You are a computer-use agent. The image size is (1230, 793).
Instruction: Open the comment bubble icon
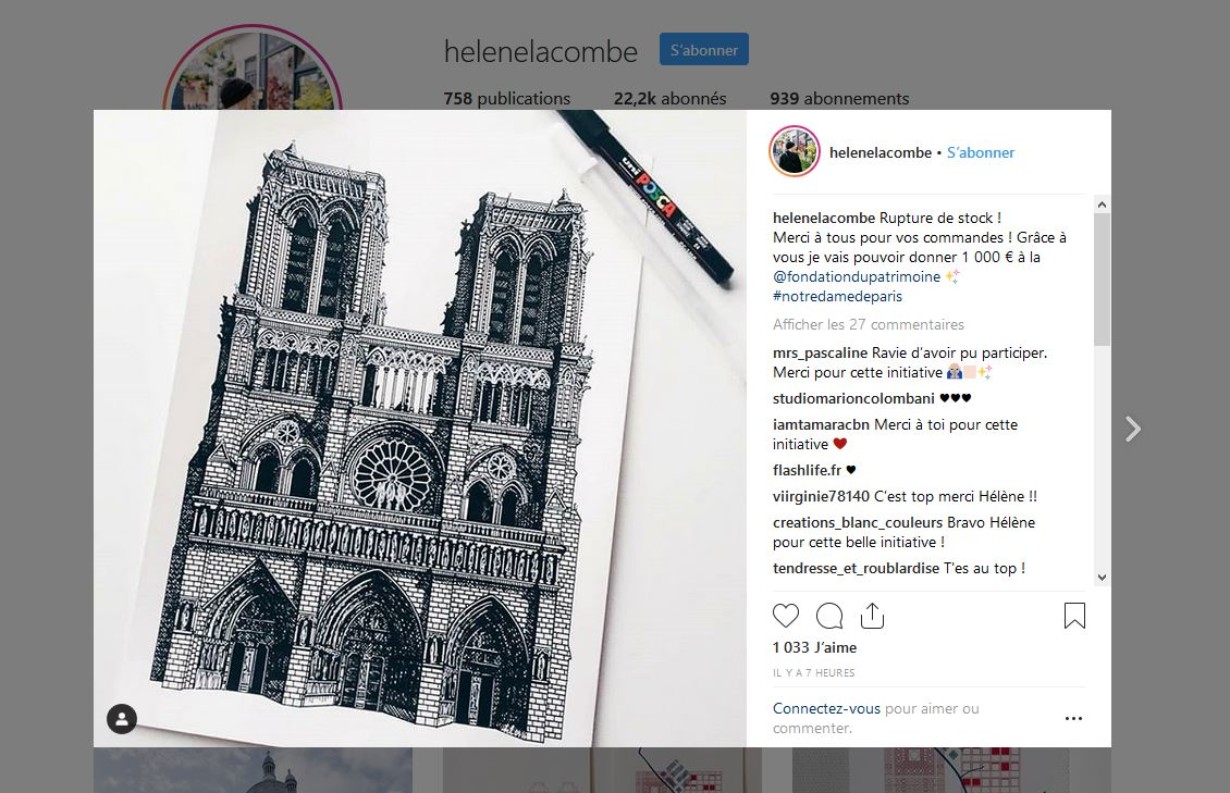pos(829,616)
